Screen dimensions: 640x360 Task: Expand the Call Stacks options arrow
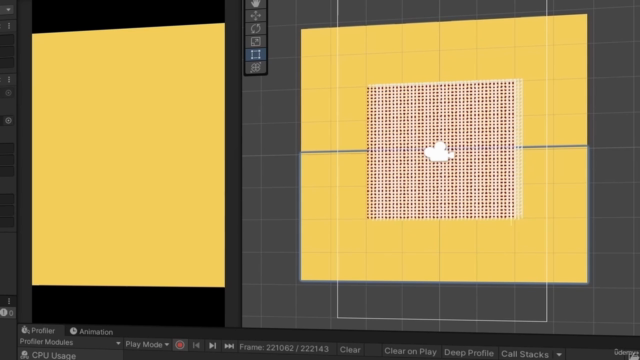(559, 355)
